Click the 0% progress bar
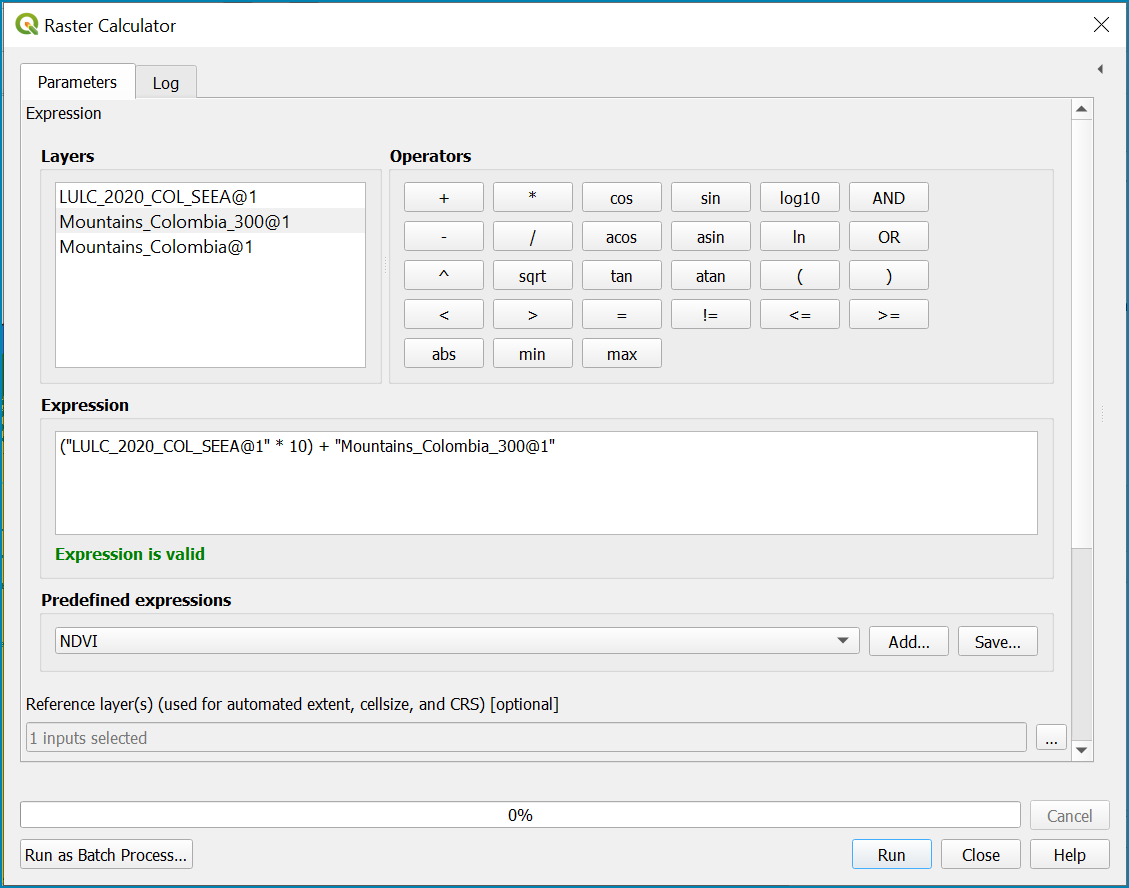The height and width of the screenshot is (888, 1129). point(520,815)
